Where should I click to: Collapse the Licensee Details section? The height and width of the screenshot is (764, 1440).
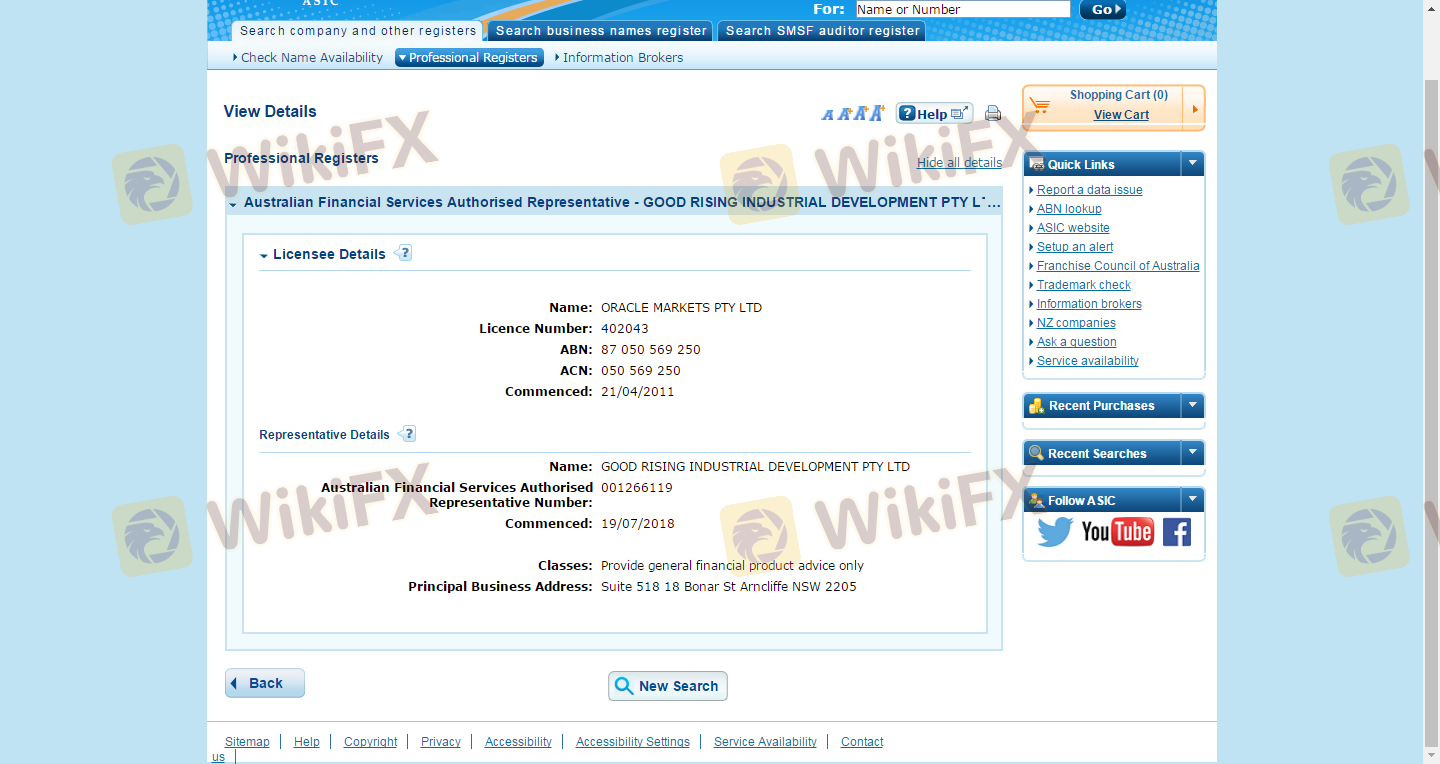coord(264,256)
